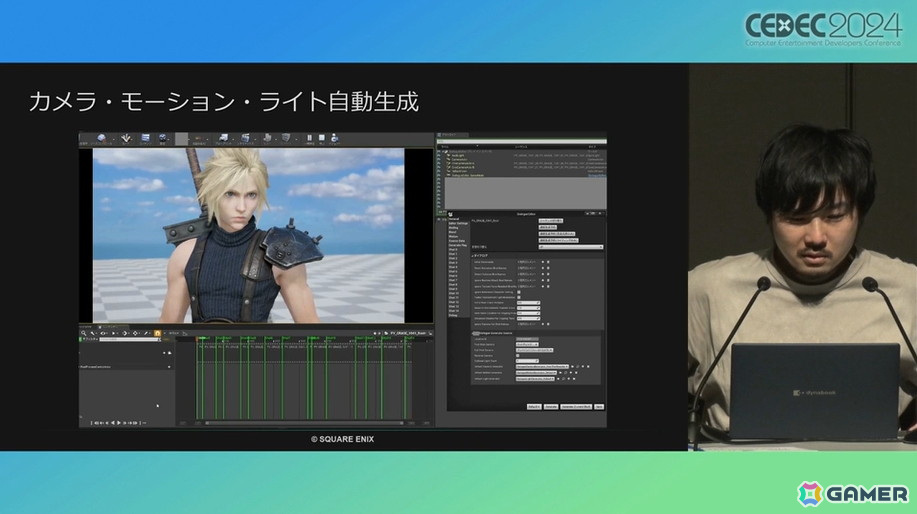Image resolution: width=917 pixels, height=514 pixels.
Task: Click the browse icon beside Default Camera Generator
Action: [x=577, y=367]
